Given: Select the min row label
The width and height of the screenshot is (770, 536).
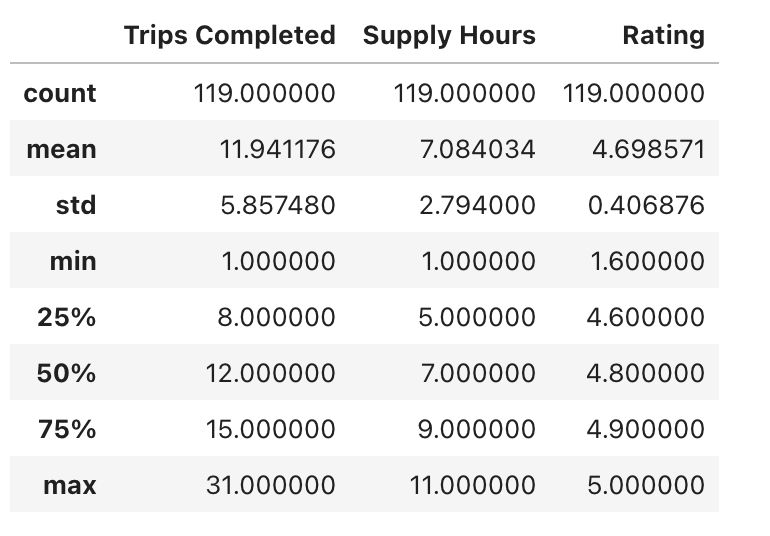Looking at the screenshot, I should pos(73,261).
